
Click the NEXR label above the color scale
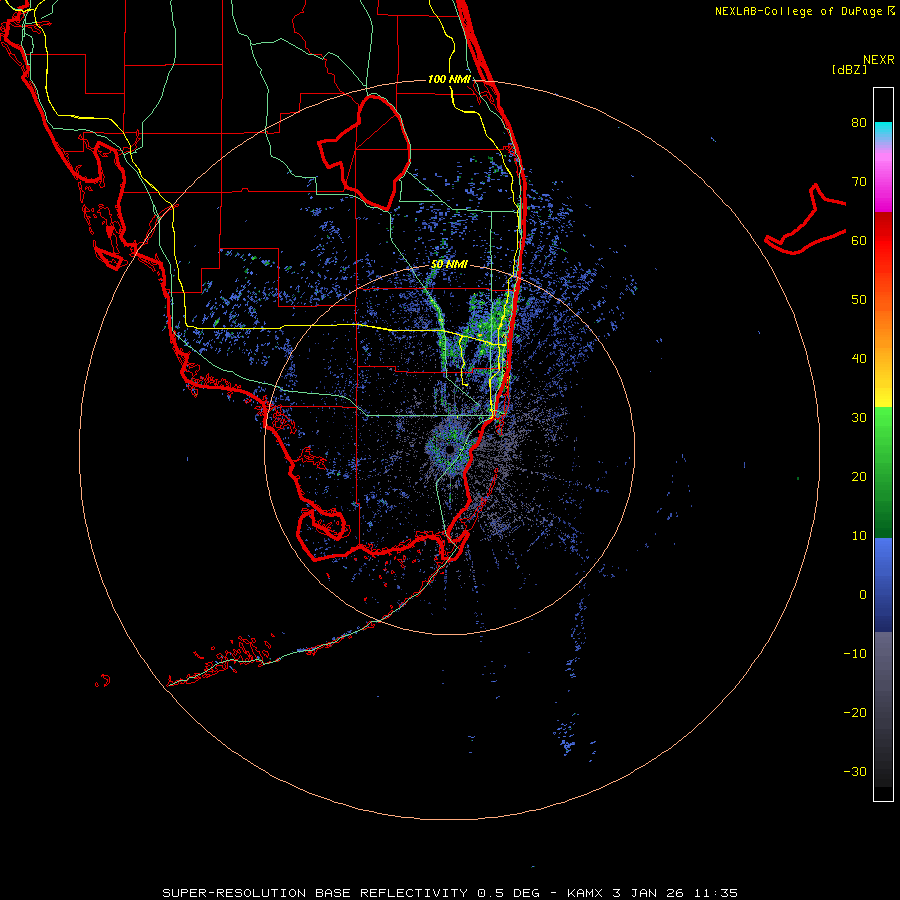pos(878,60)
